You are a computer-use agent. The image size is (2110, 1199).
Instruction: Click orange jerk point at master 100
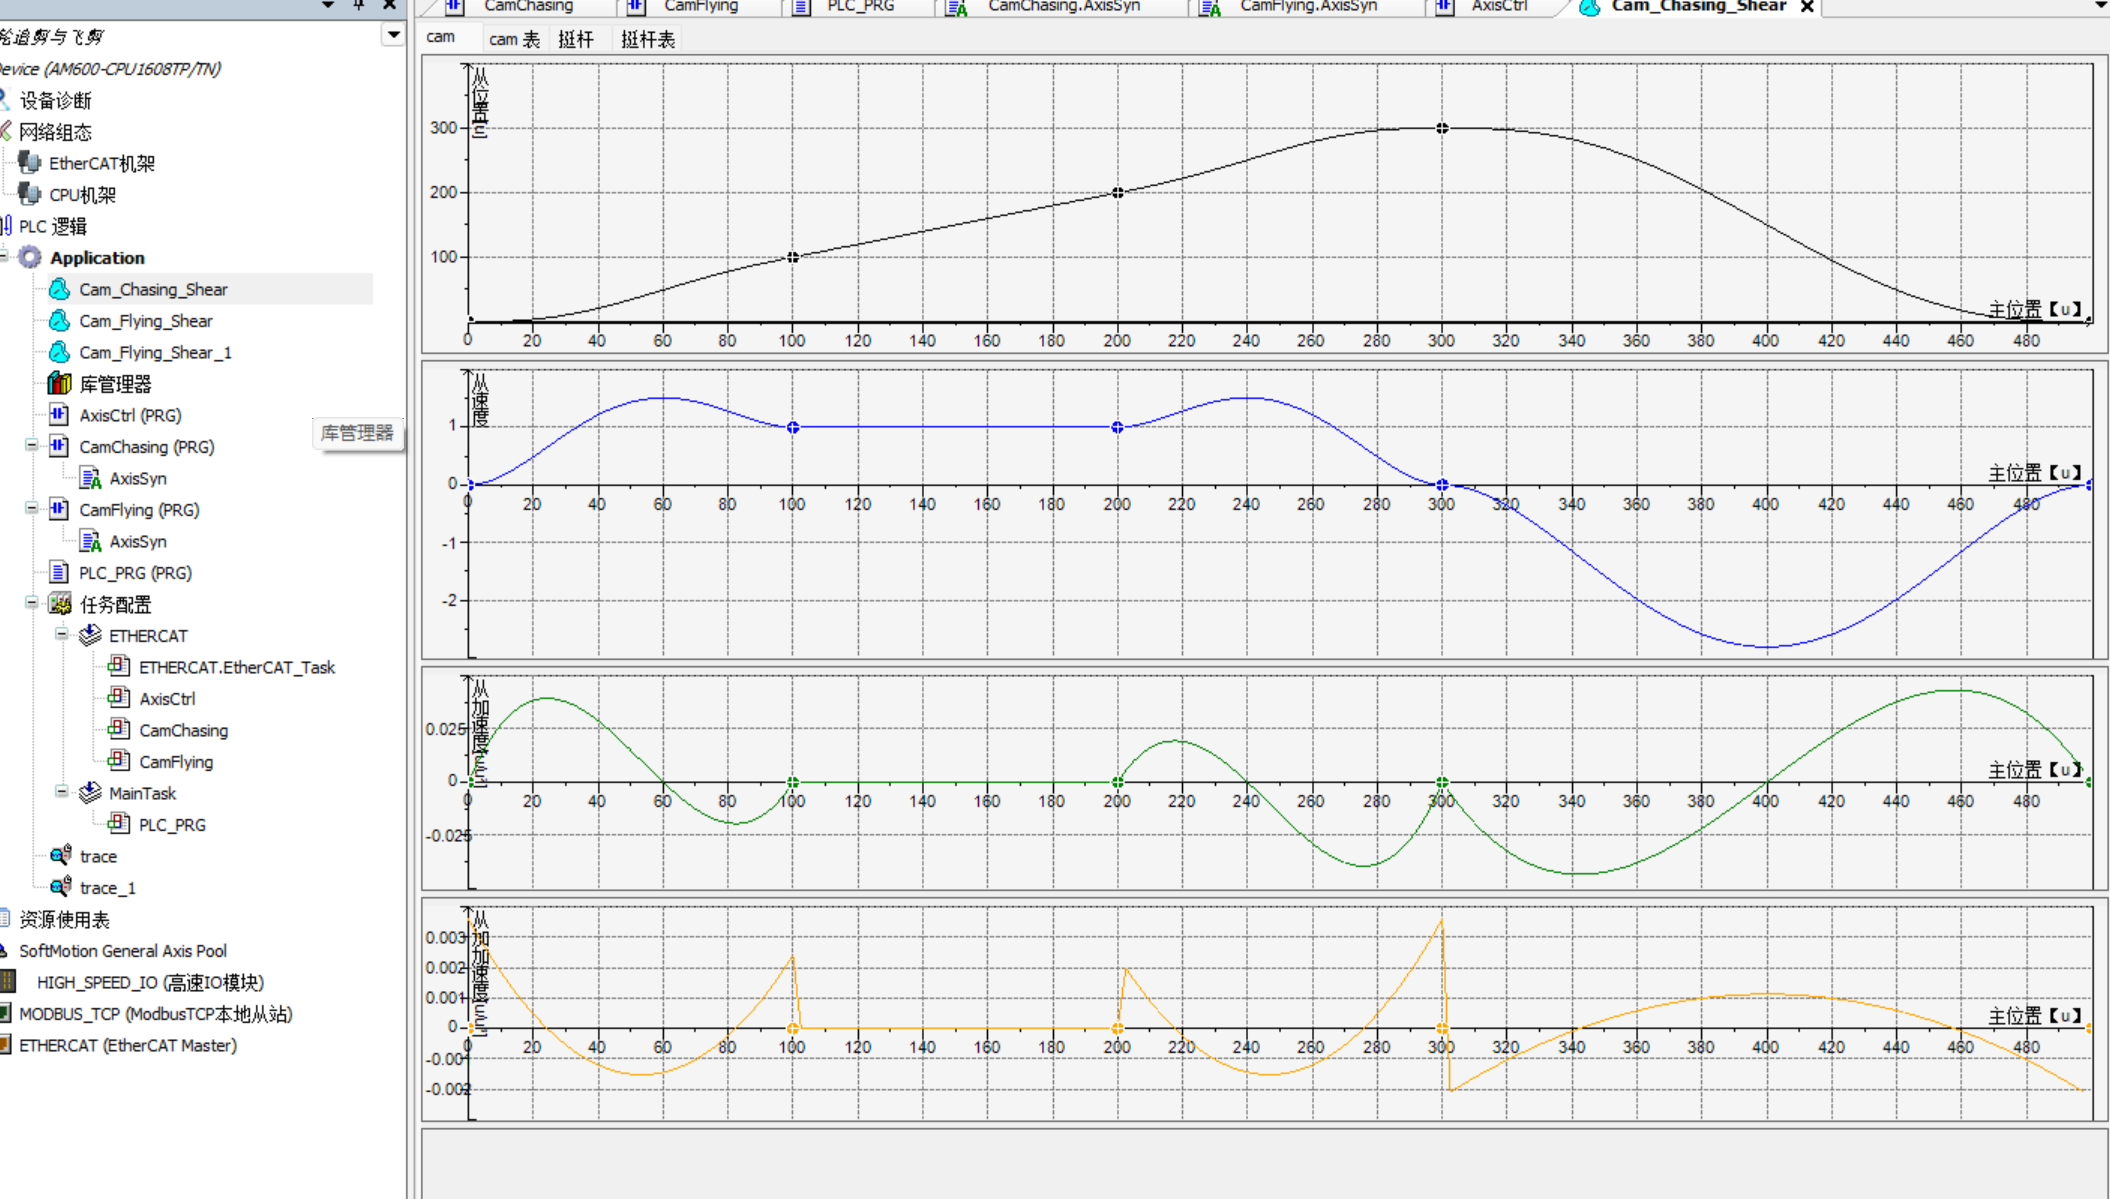pyautogui.click(x=793, y=1028)
